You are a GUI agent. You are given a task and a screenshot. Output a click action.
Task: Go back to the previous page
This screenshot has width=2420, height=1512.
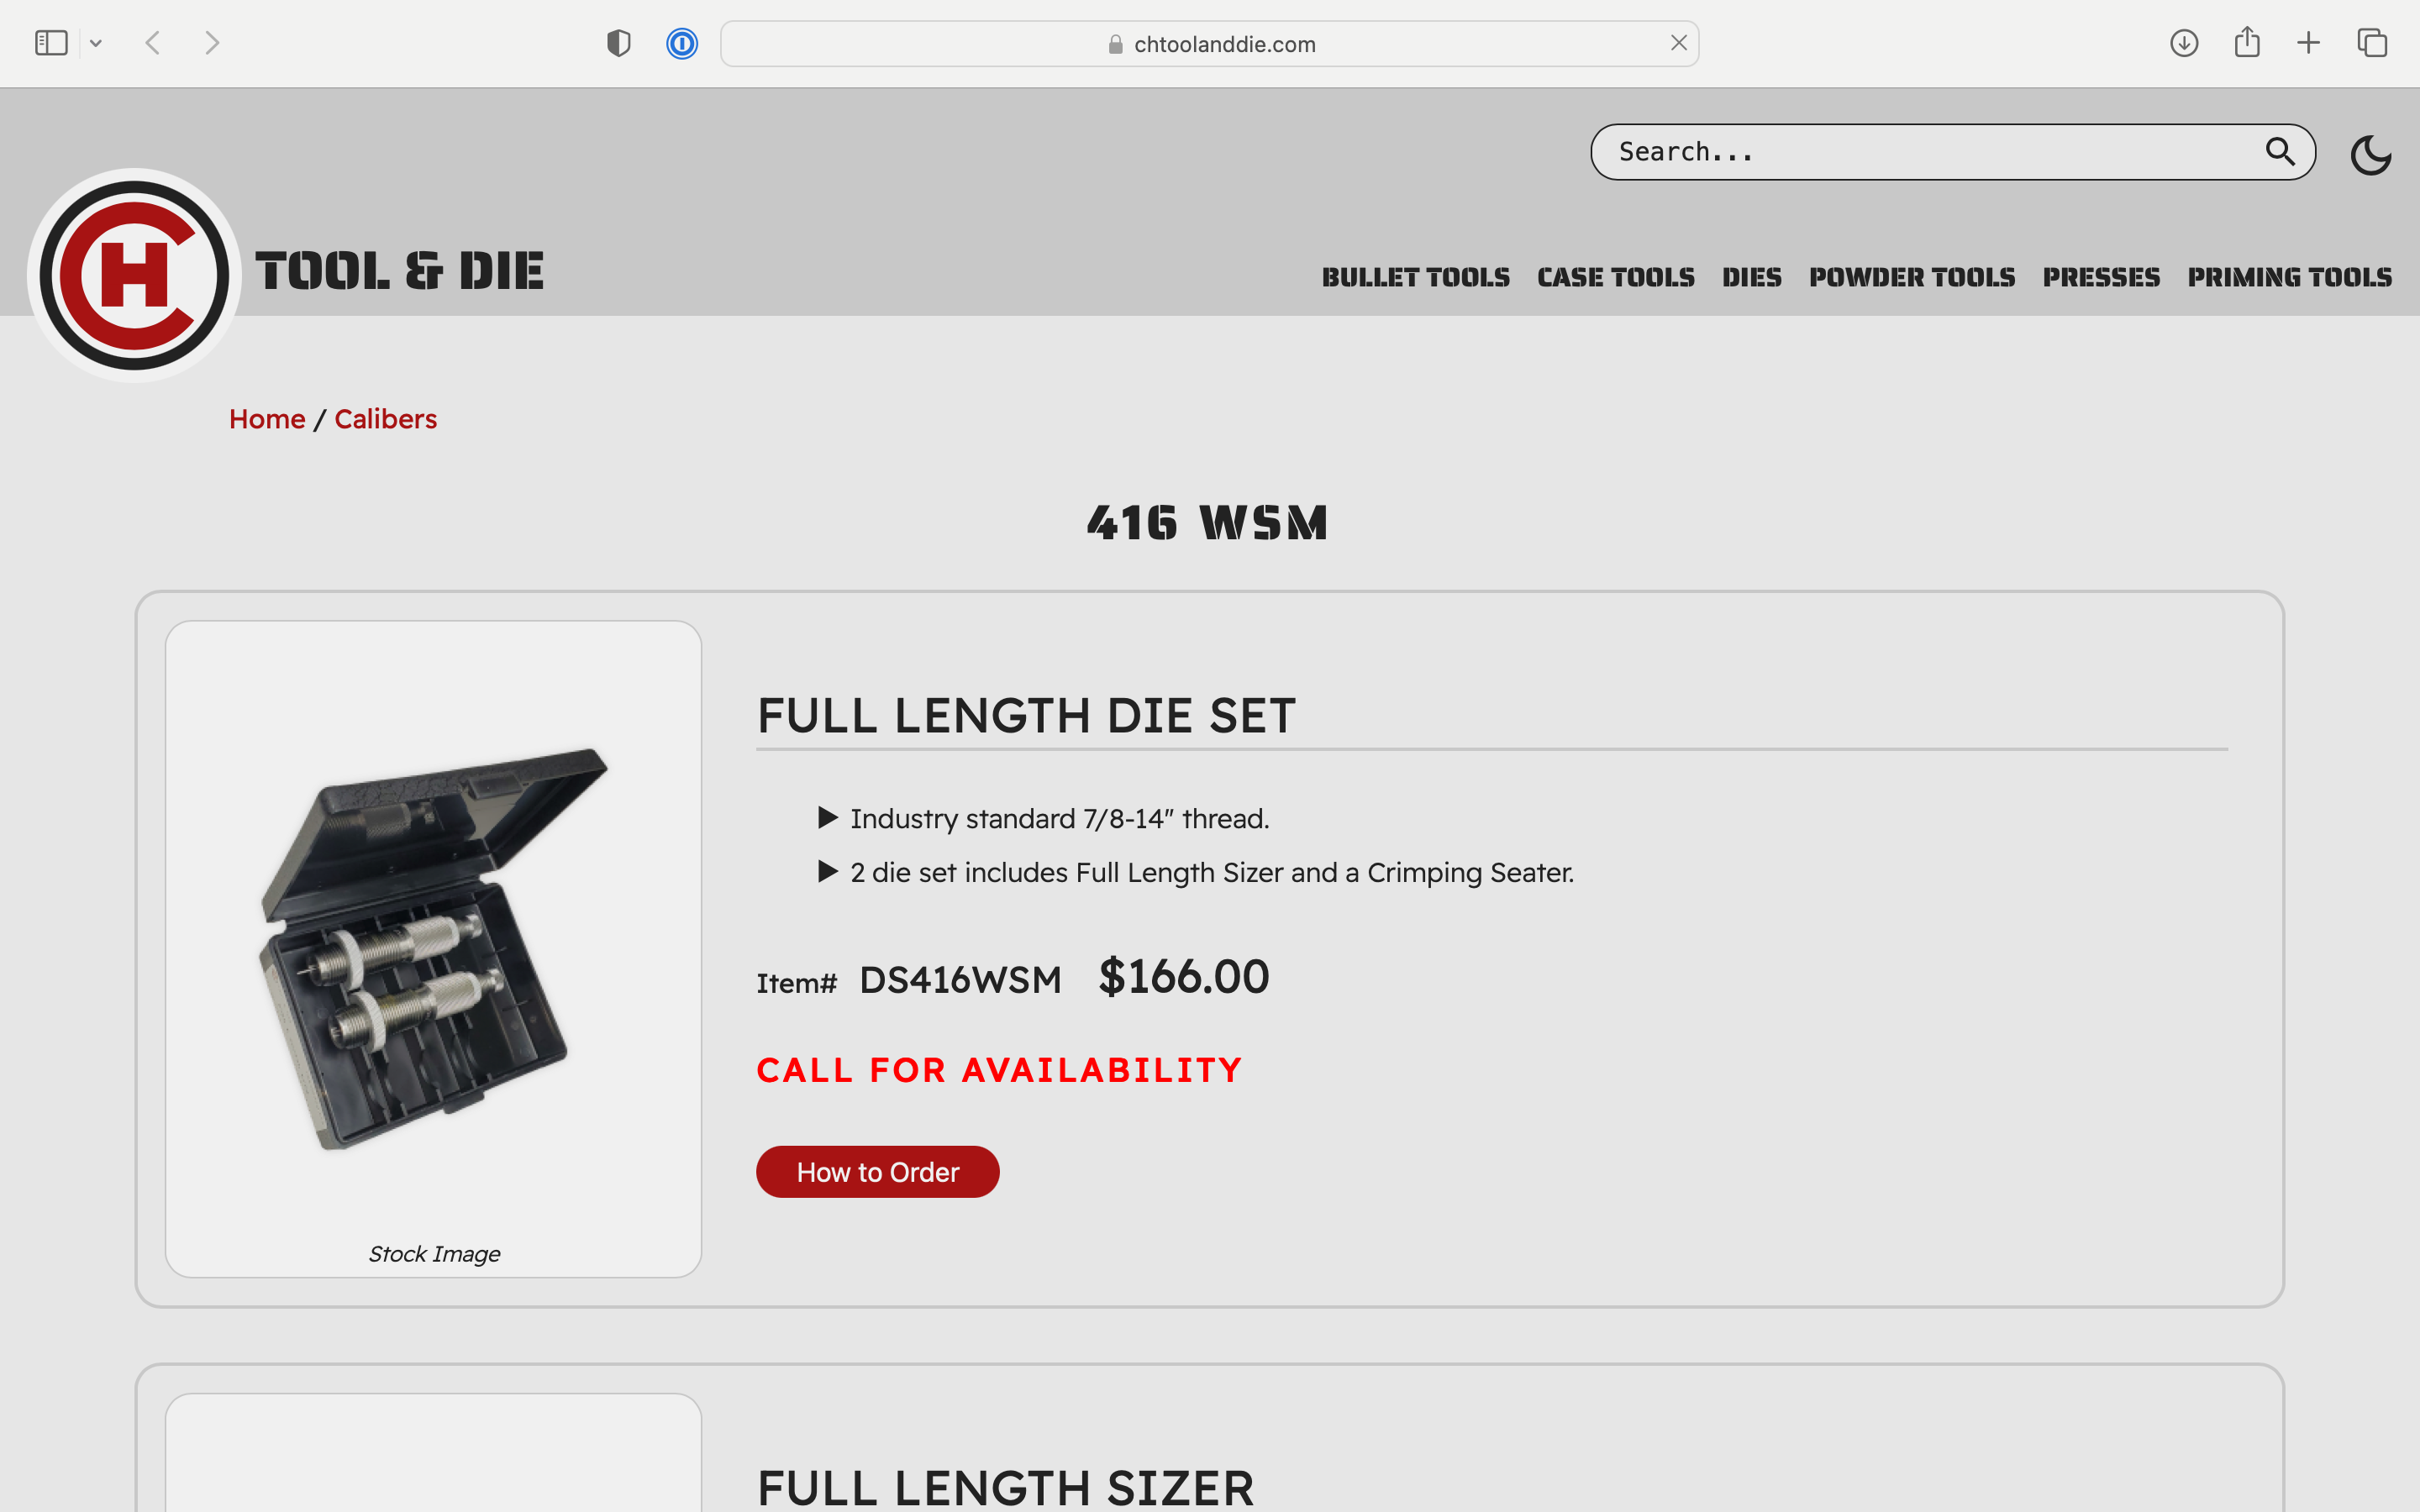tap(153, 43)
